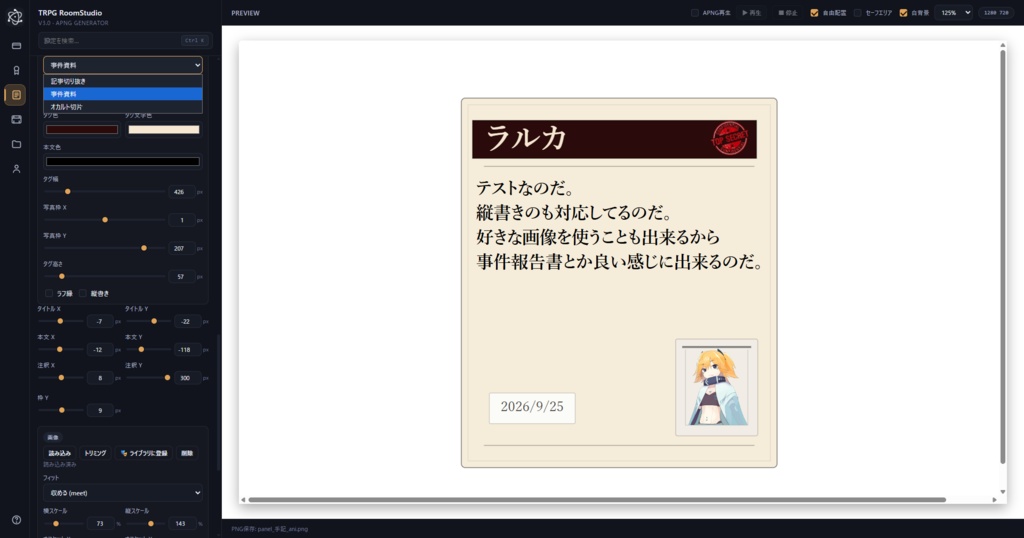Adjust the 注釈 X slider
The image size is (1024, 538).
61,378
